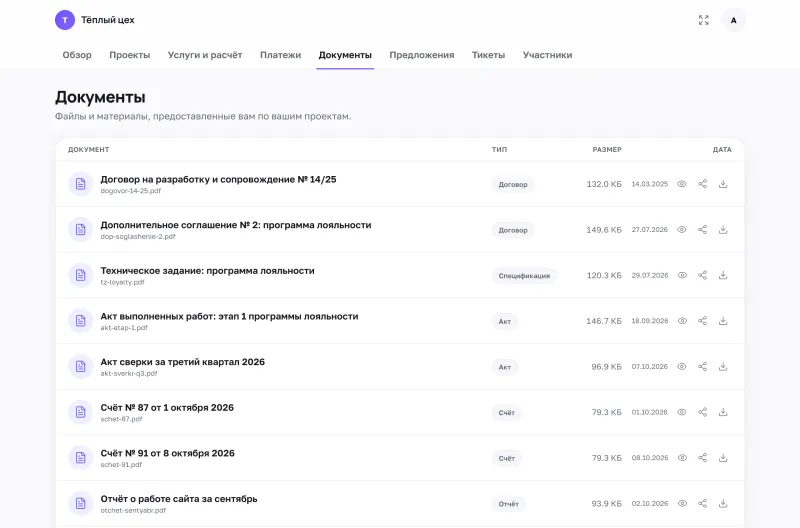
Task: Open Отчёт о работе сайта за сентябрь title
Action: (179, 499)
